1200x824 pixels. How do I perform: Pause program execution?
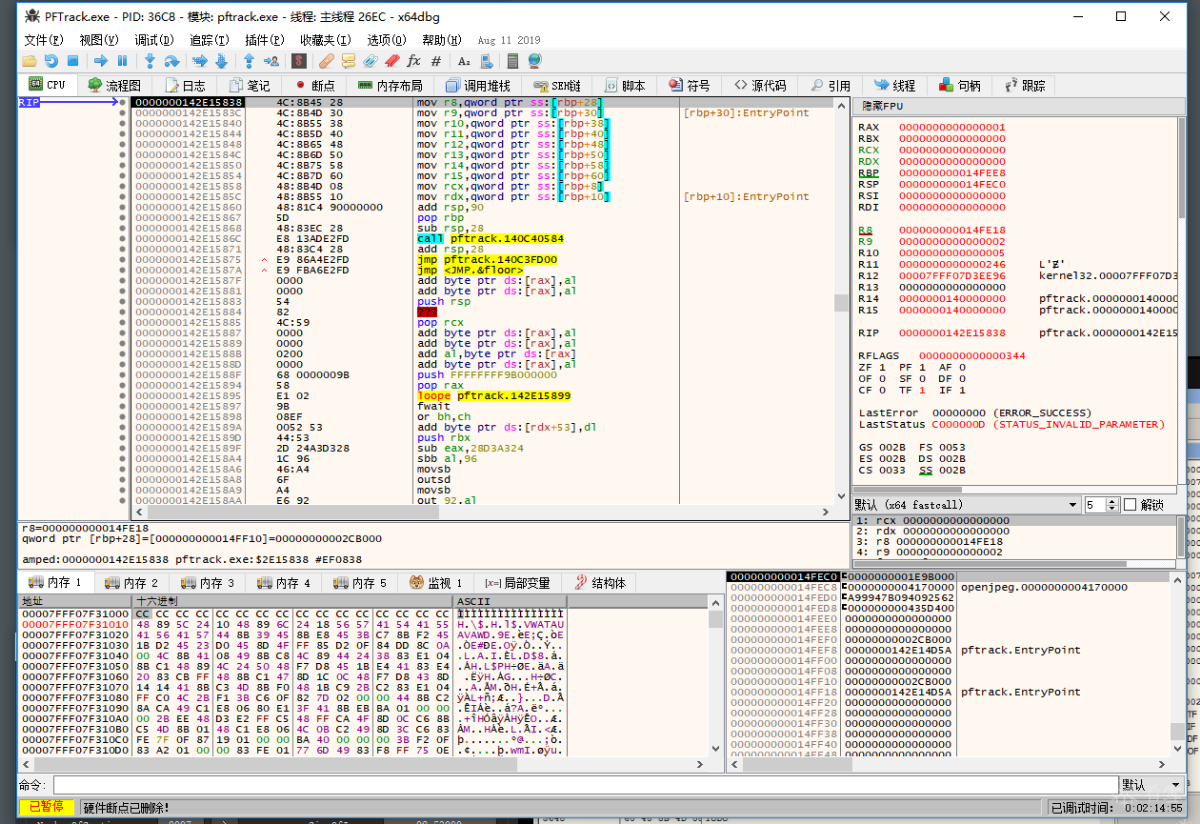122,61
